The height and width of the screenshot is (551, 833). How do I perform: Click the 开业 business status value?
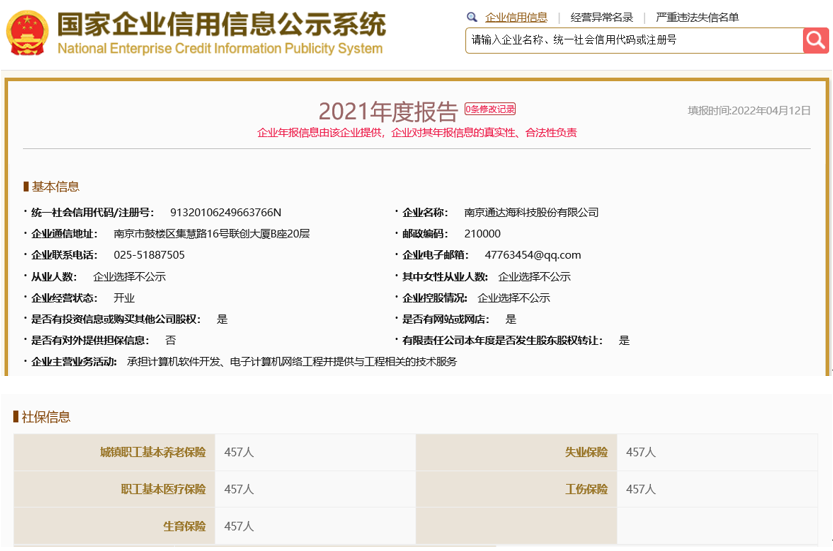coord(124,298)
